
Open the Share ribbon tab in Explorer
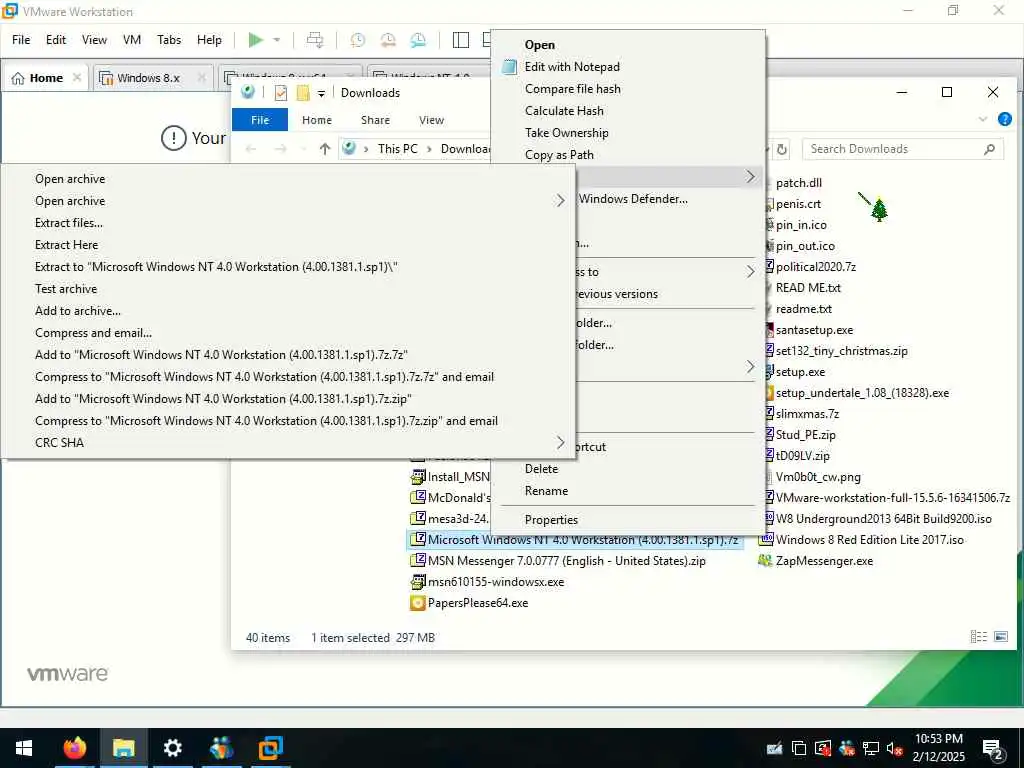(x=376, y=120)
